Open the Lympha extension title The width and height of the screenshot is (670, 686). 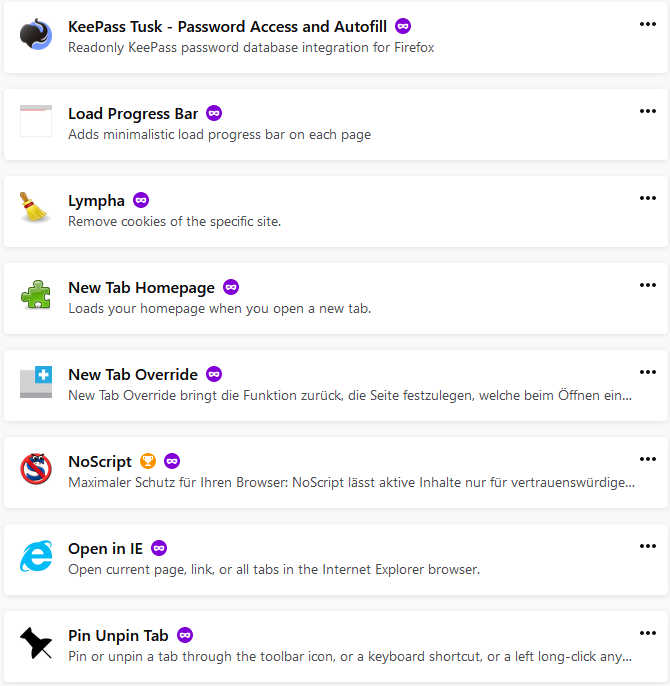coord(96,200)
